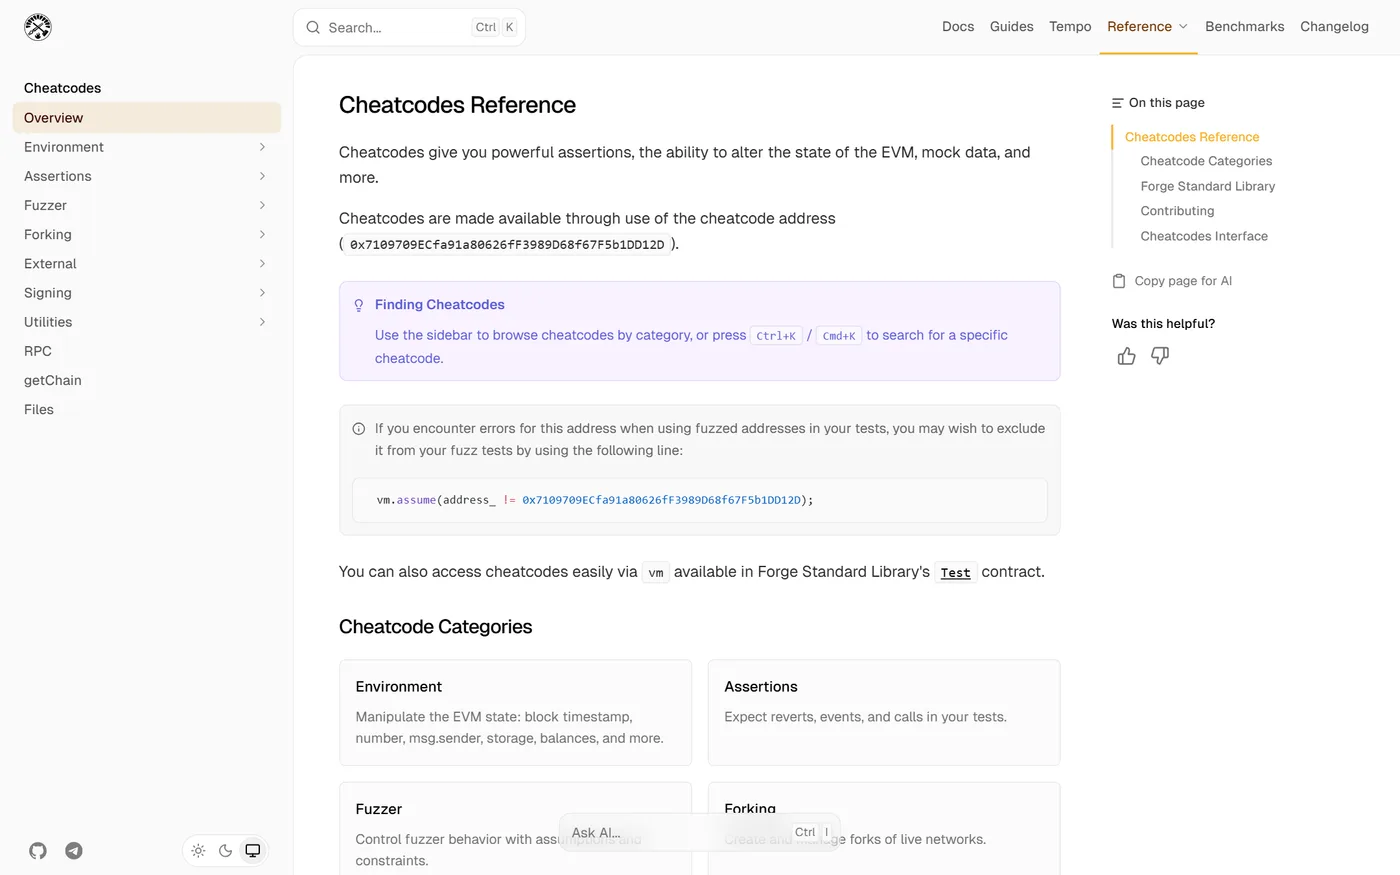Switch to dark theme moon icon

tap(225, 851)
